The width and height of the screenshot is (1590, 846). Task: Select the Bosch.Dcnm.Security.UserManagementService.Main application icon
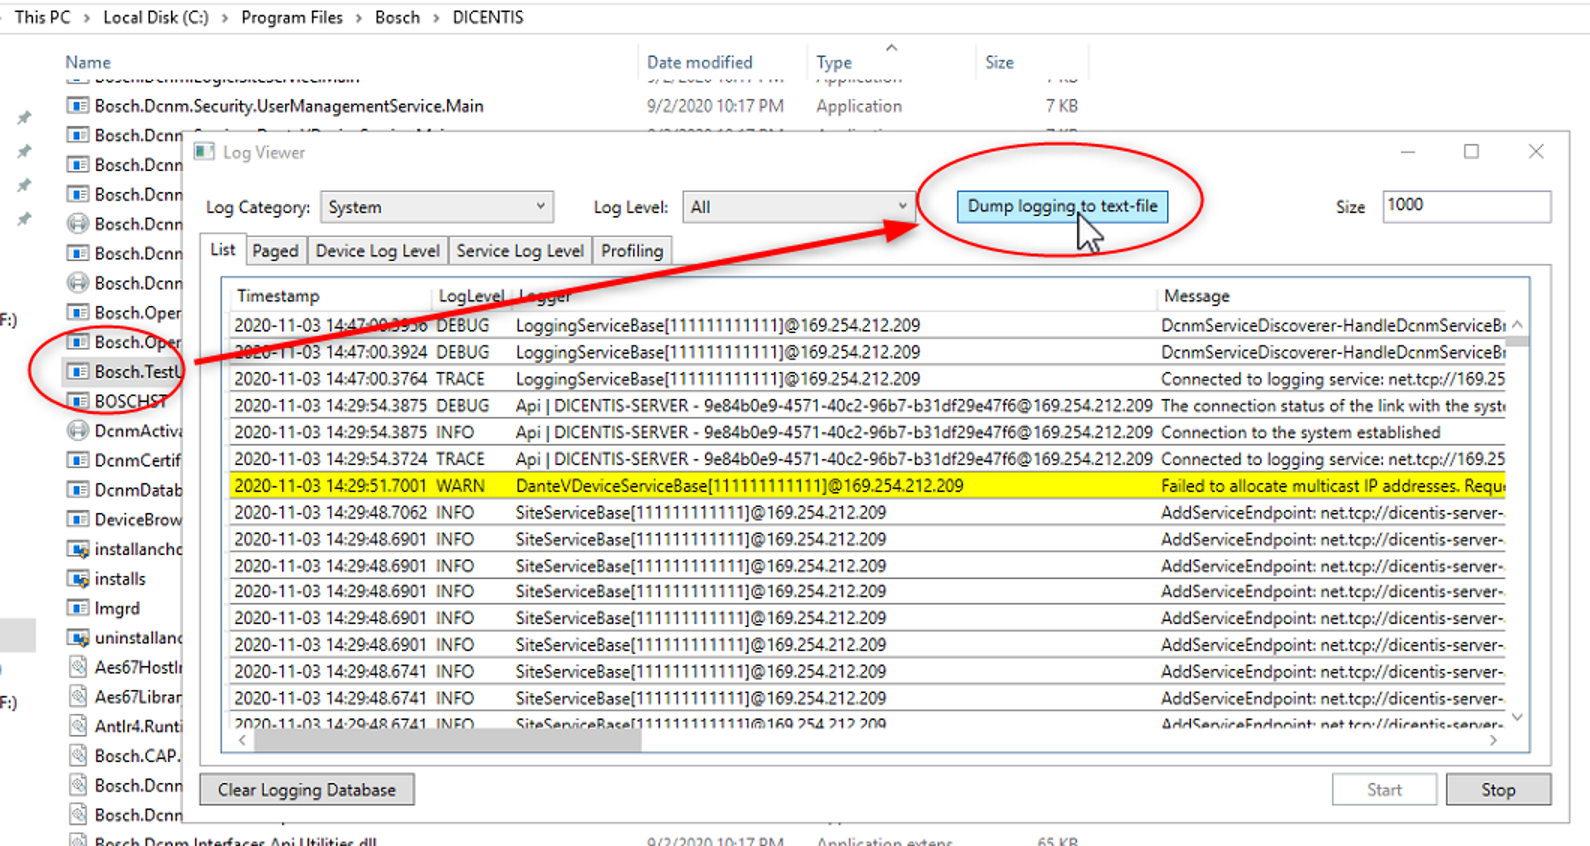click(77, 106)
